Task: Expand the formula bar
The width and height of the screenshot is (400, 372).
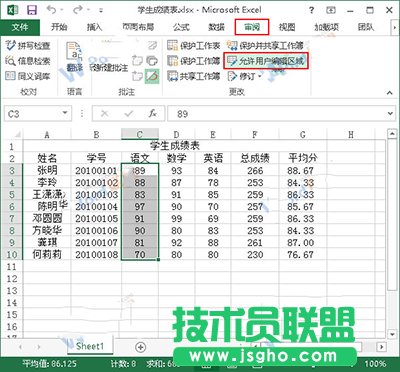Action: click(x=390, y=114)
